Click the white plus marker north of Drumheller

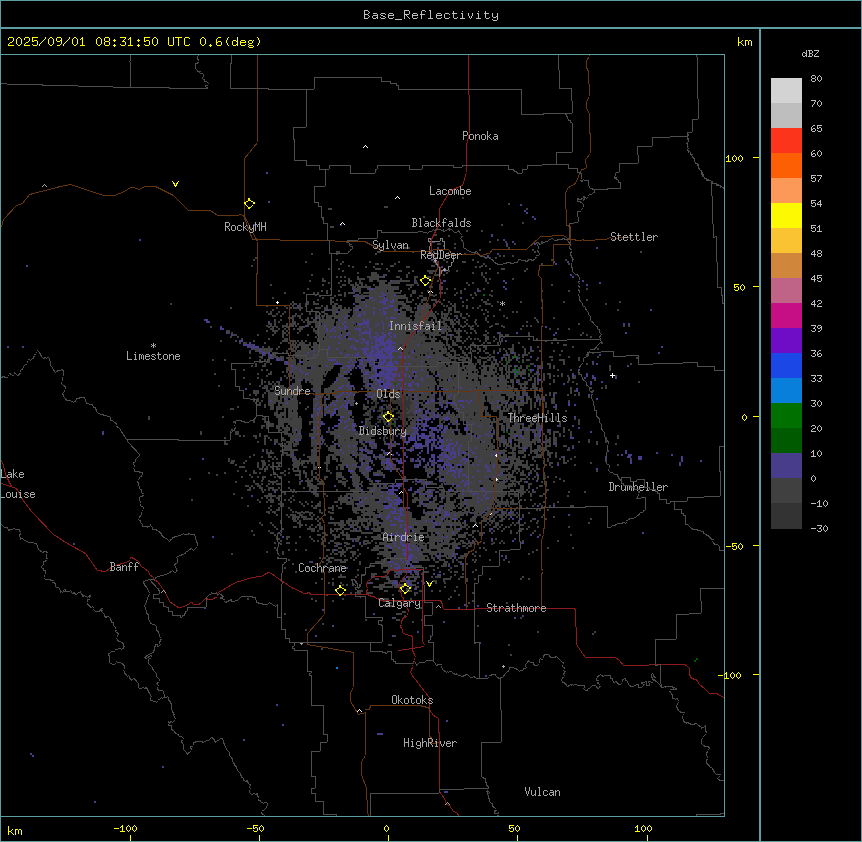(612, 375)
